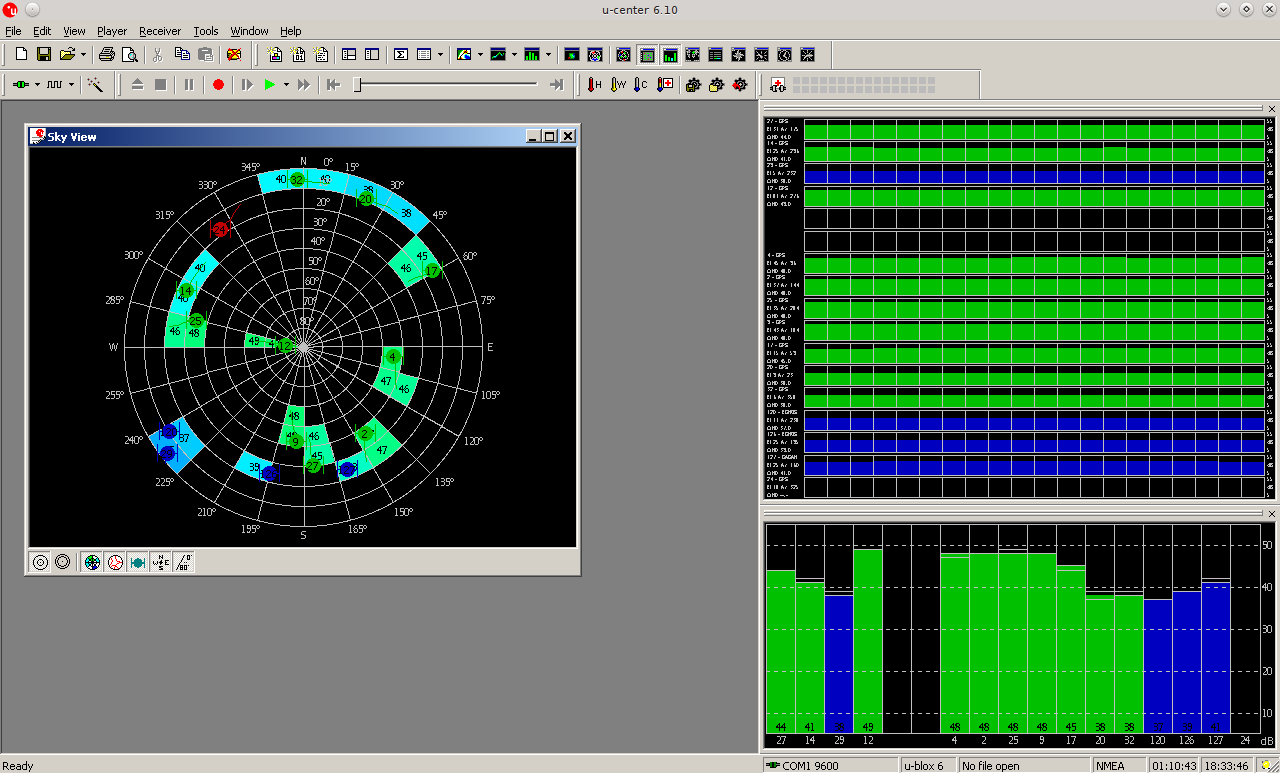1280x773 pixels.
Task: Click the Sigma statistics view icon
Action: point(400,54)
